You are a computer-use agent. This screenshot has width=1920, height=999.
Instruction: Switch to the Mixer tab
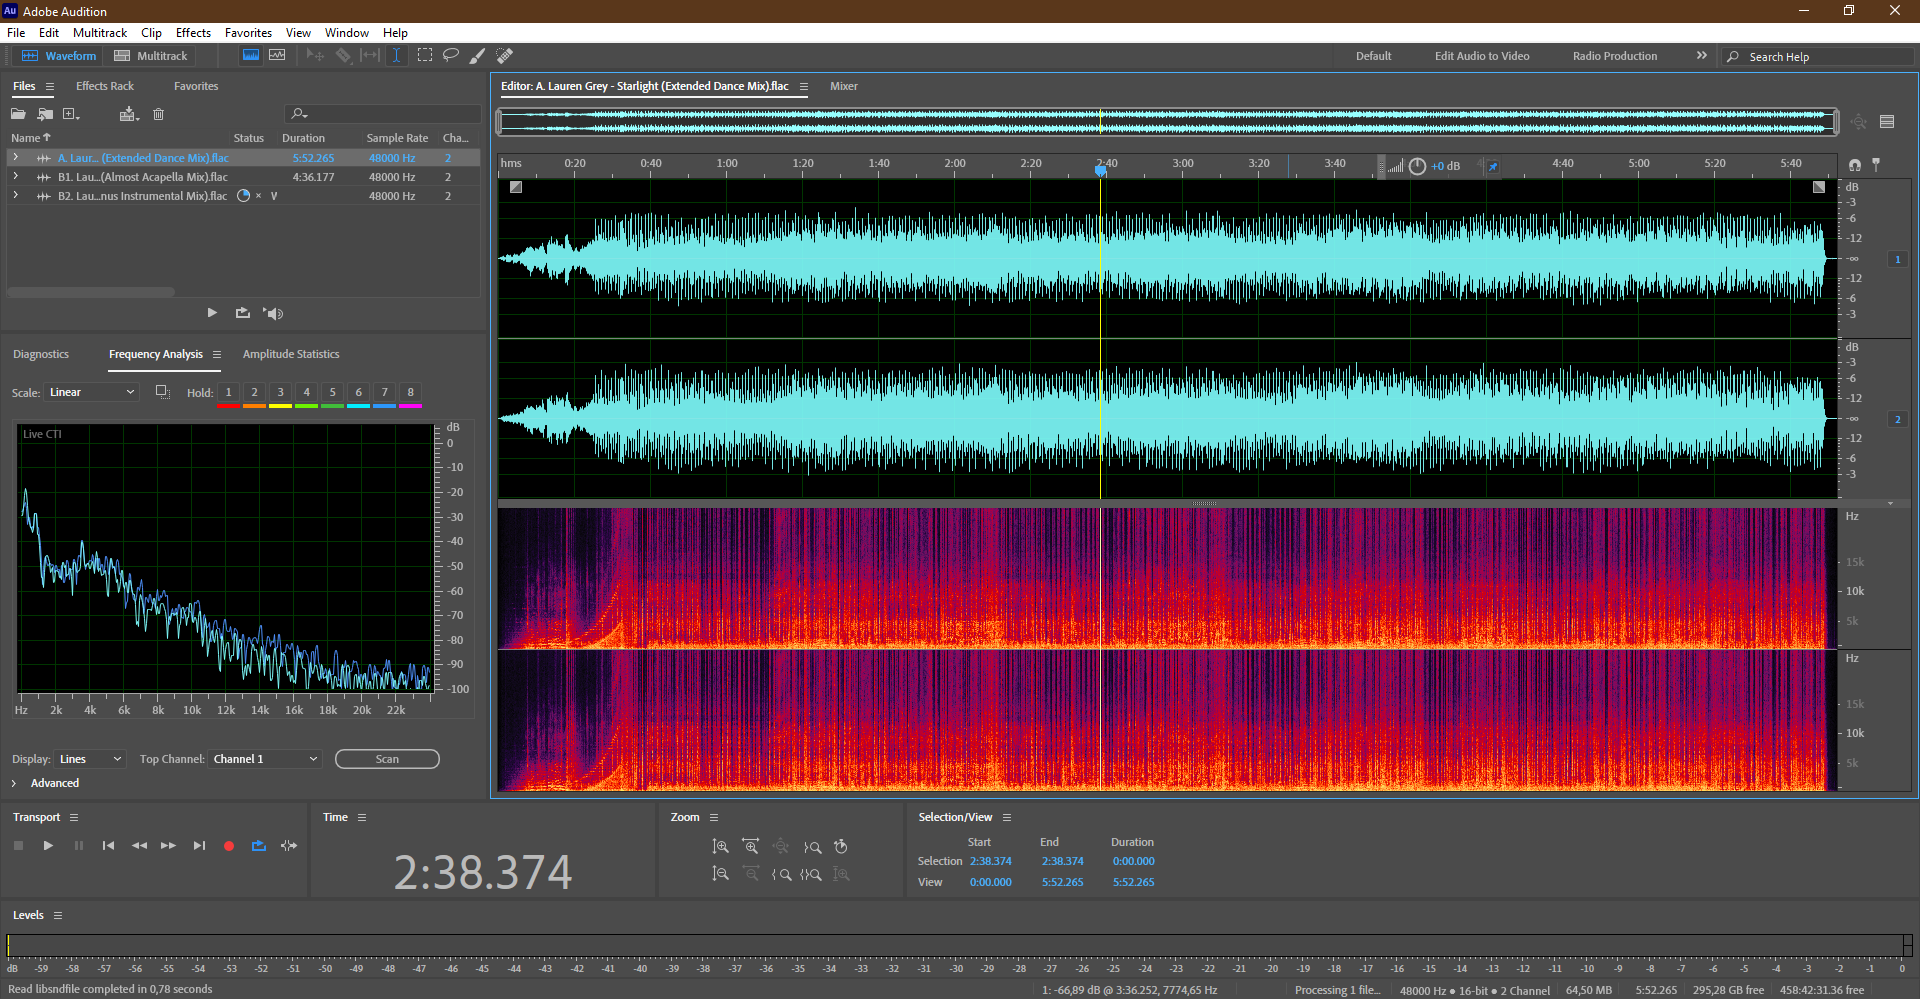[x=844, y=86]
